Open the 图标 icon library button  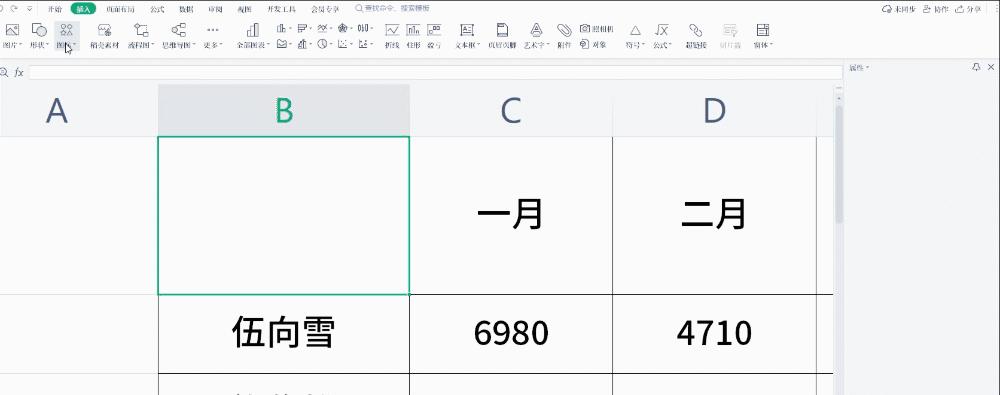click(x=66, y=36)
